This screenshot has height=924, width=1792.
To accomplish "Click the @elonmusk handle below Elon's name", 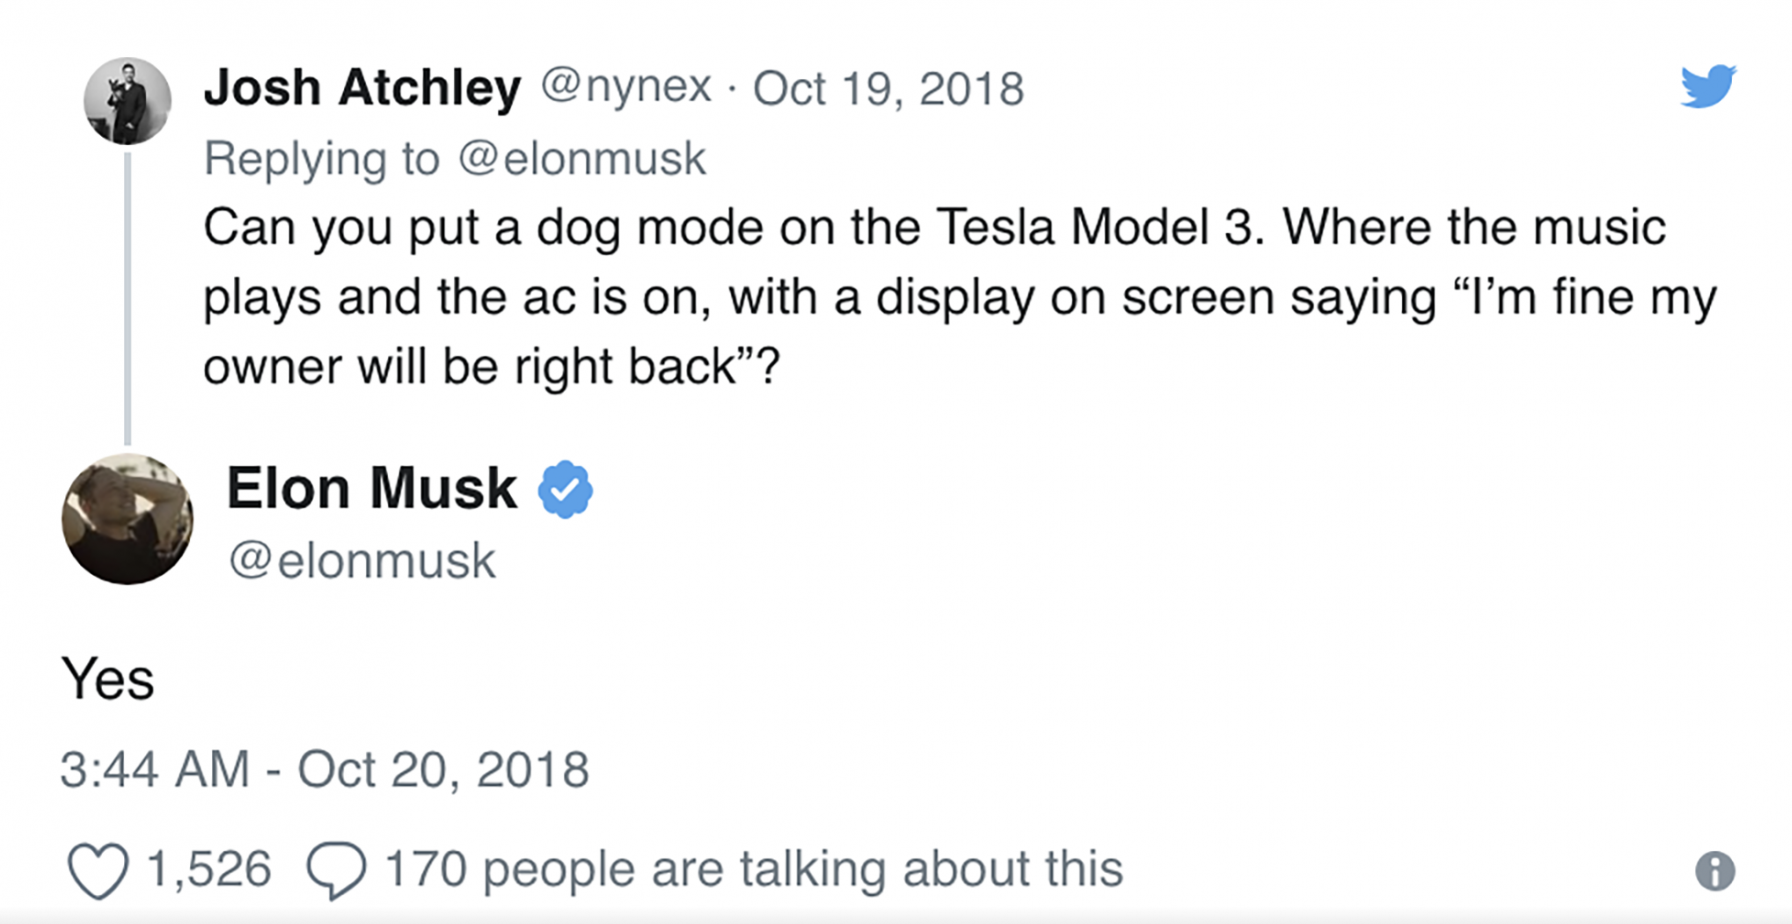I will [x=362, y=560].
